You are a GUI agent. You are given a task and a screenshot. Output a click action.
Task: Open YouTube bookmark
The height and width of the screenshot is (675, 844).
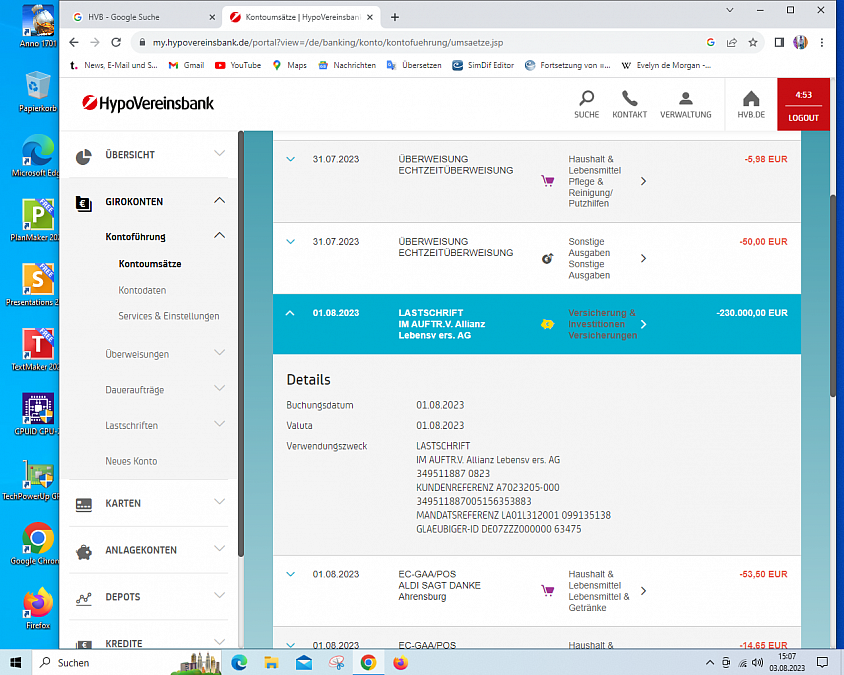tap(237, 65)
